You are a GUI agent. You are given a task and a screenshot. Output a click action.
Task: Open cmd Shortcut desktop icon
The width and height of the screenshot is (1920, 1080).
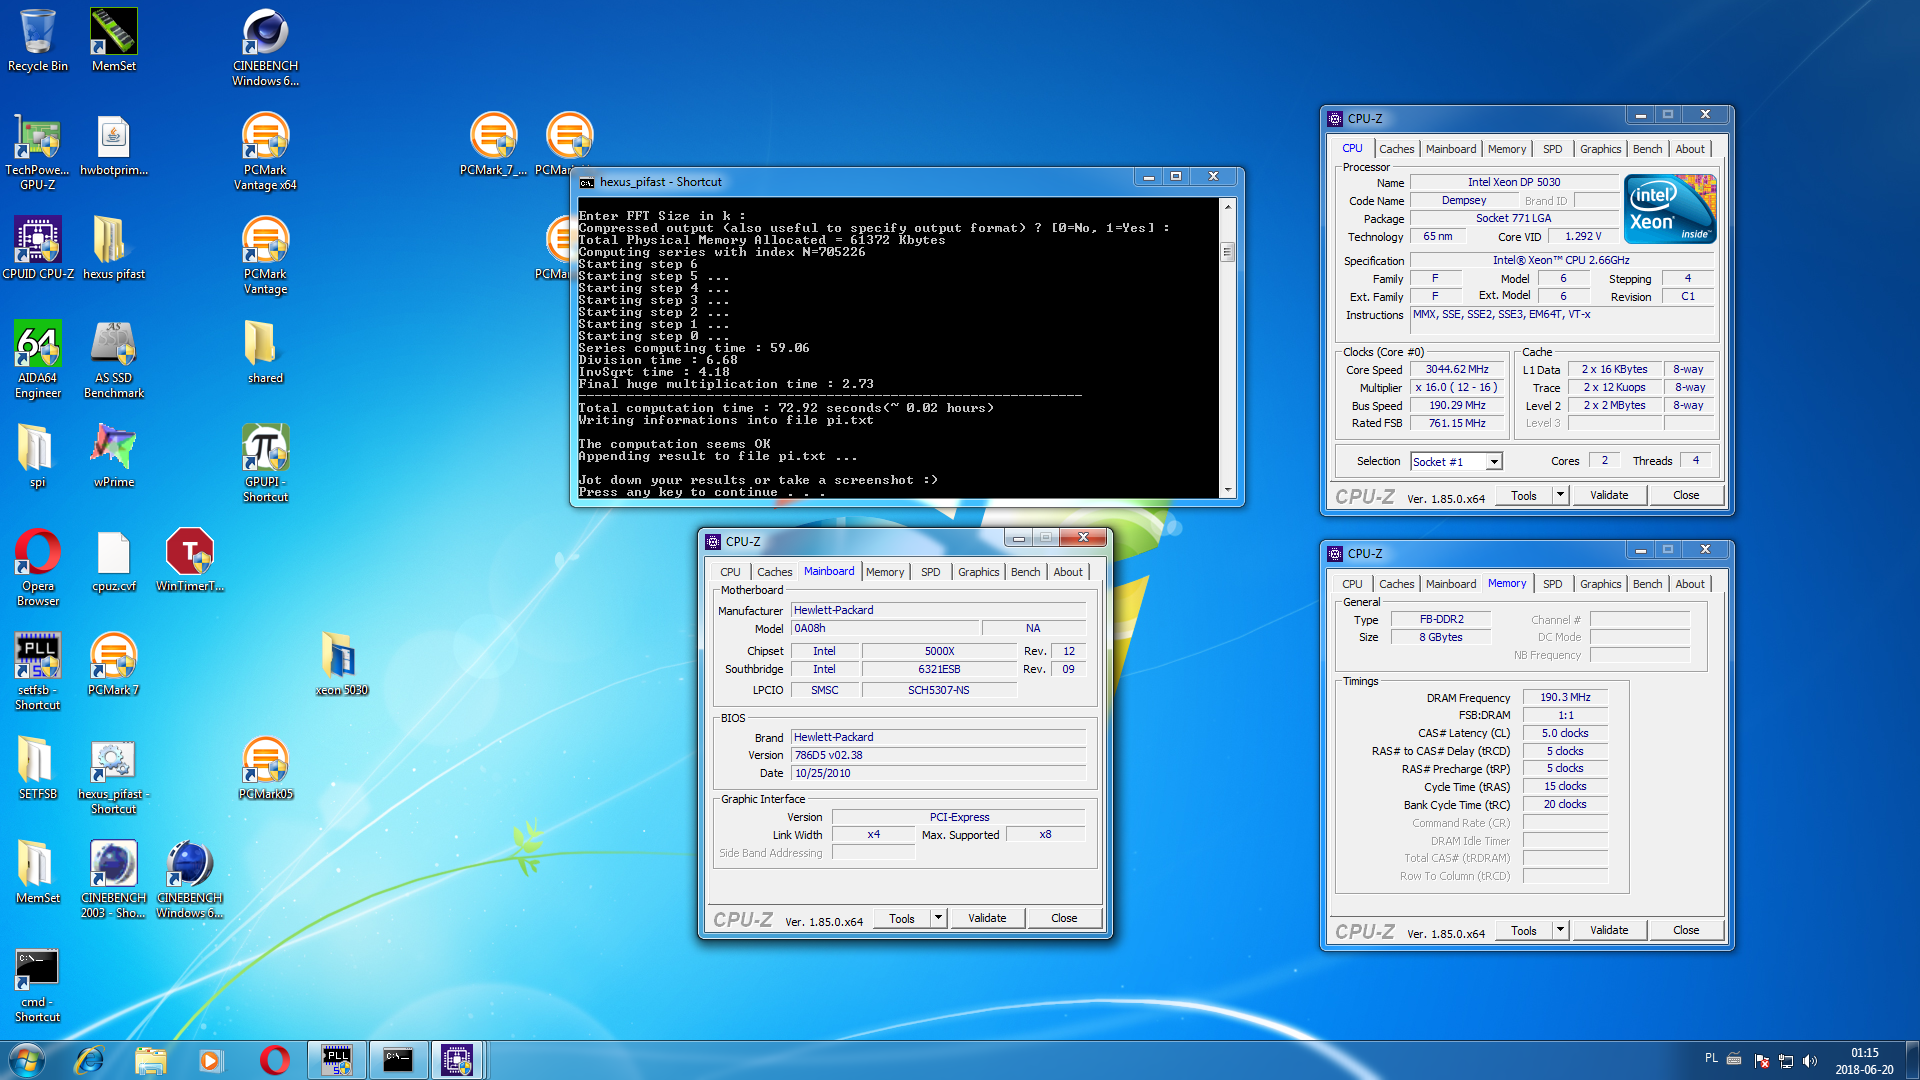click(38, 983)
